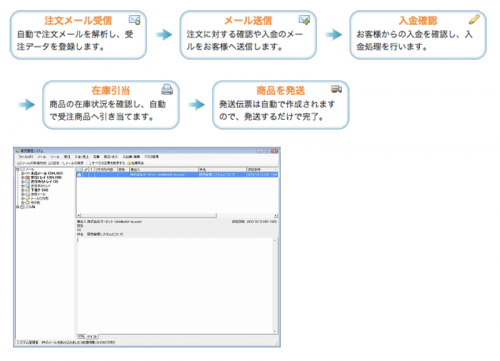Sort mail list by 送信日時 column header
500x361 pixels.
click(262, 169)
